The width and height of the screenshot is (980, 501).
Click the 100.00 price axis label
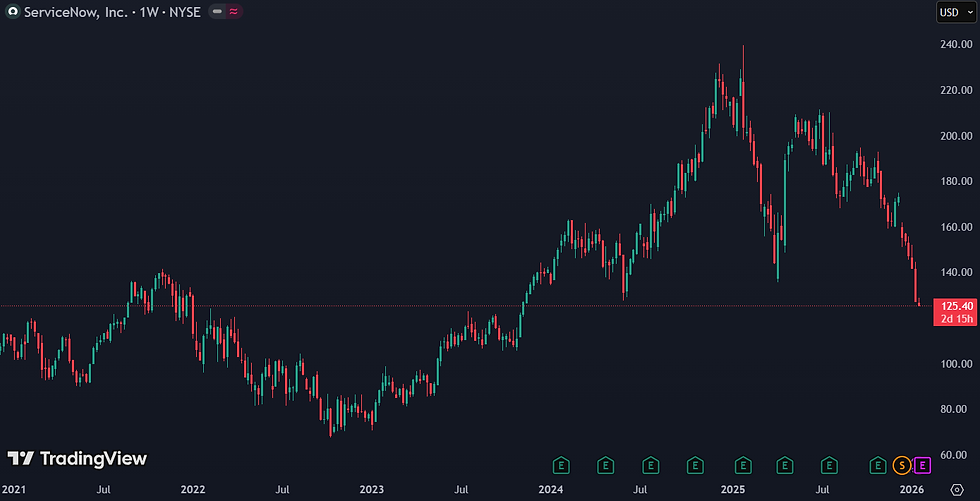pos(957,364)
